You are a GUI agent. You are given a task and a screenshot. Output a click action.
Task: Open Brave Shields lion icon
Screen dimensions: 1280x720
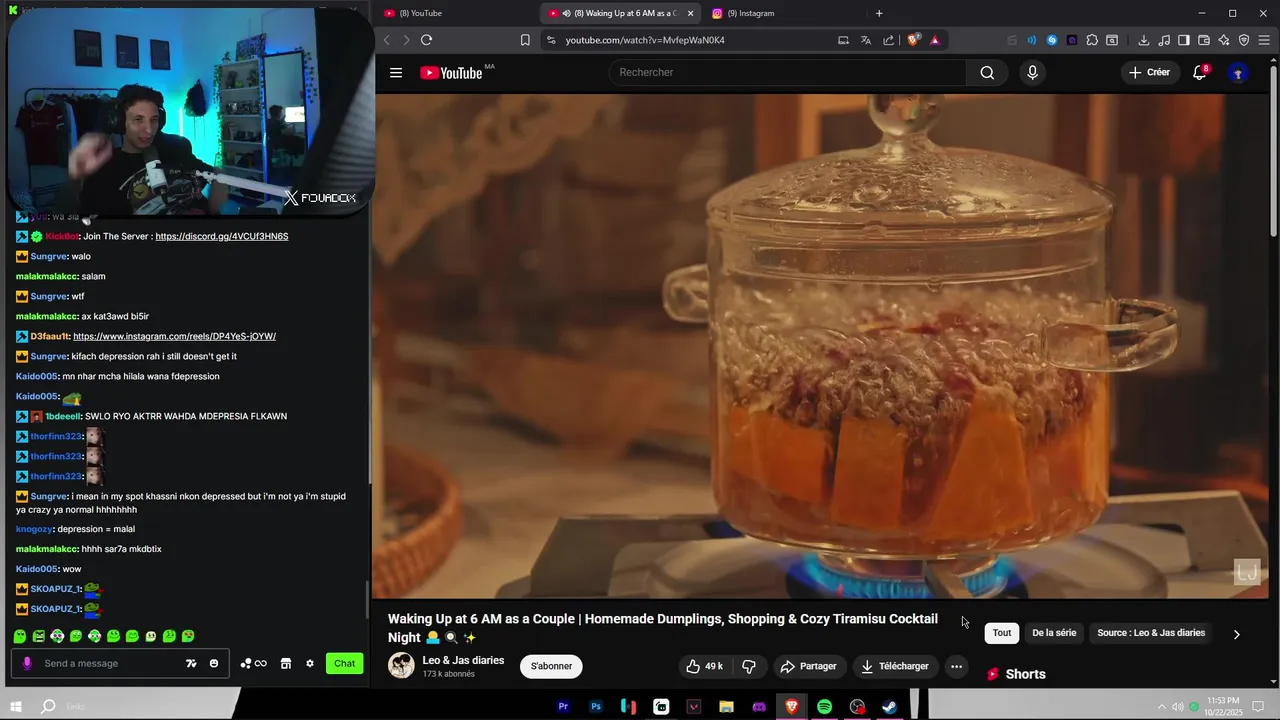tap(913, 40)
